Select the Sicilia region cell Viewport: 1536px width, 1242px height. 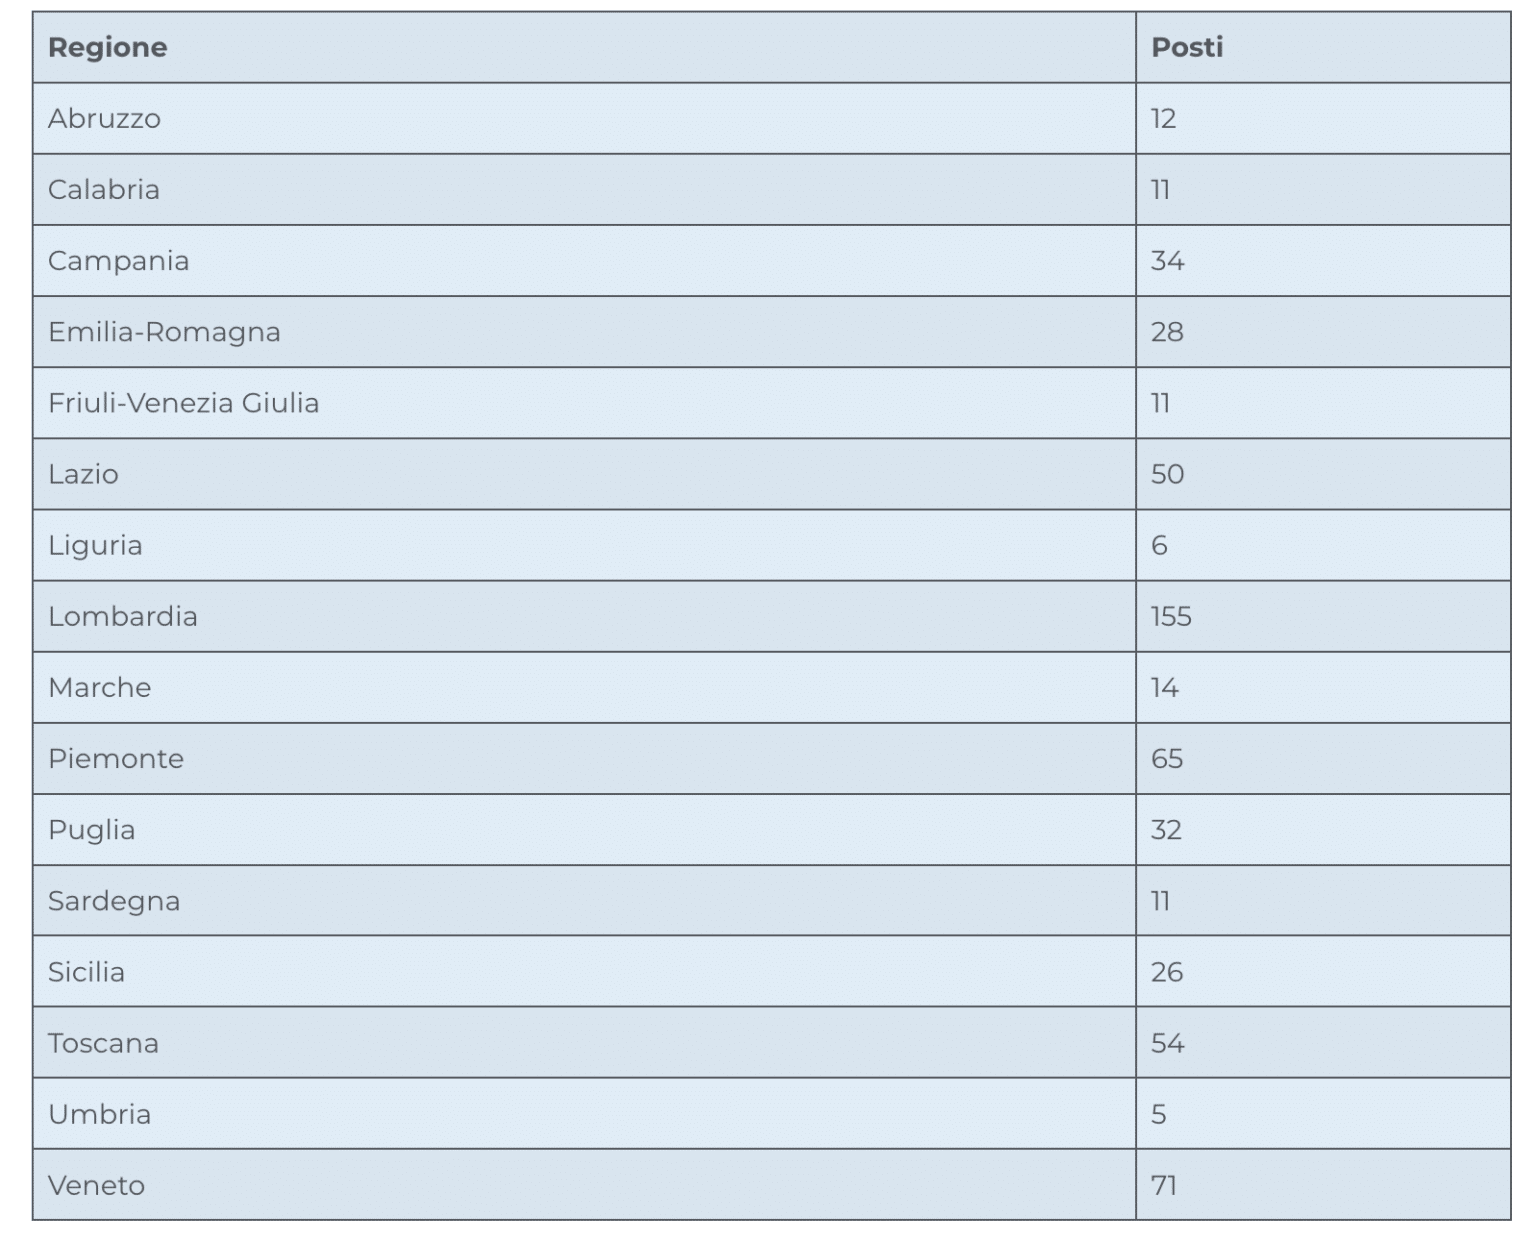pos(86,972)
